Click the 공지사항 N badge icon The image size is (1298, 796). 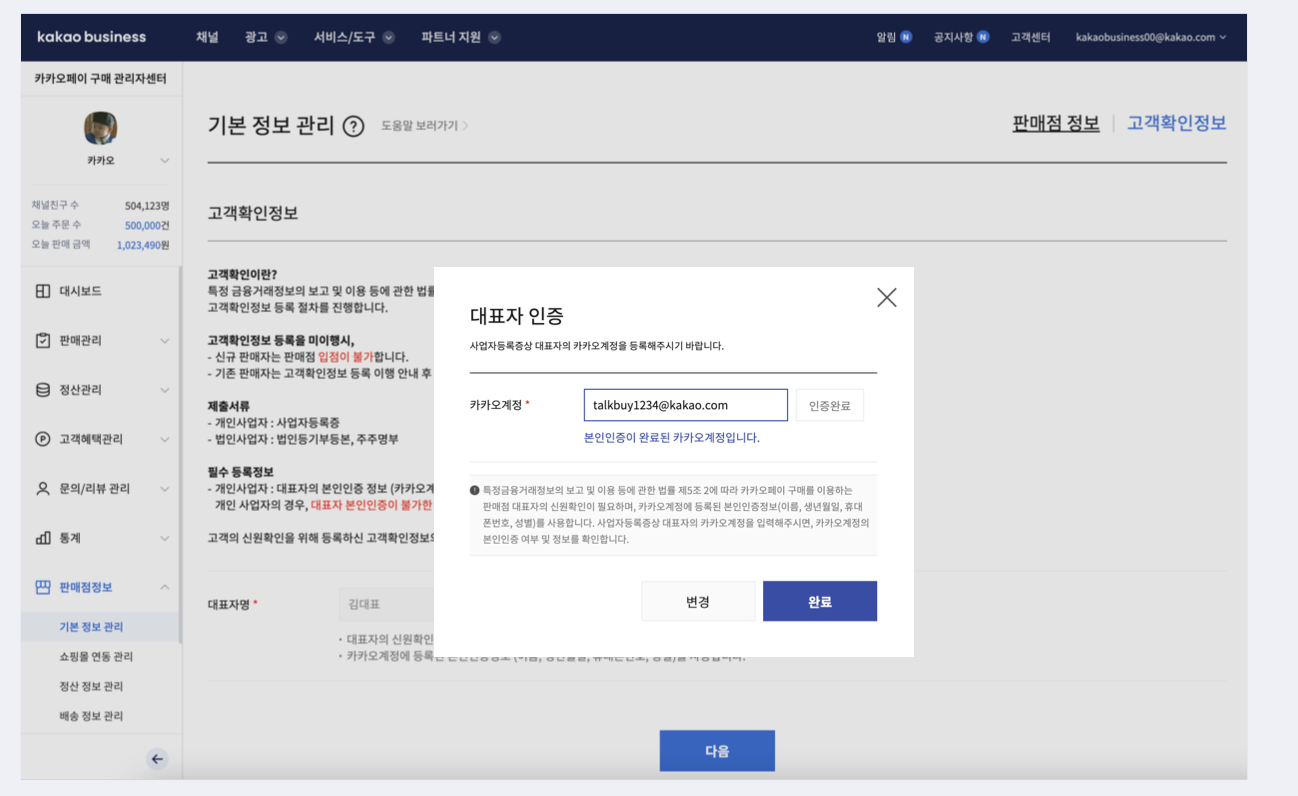coord(983,37)
